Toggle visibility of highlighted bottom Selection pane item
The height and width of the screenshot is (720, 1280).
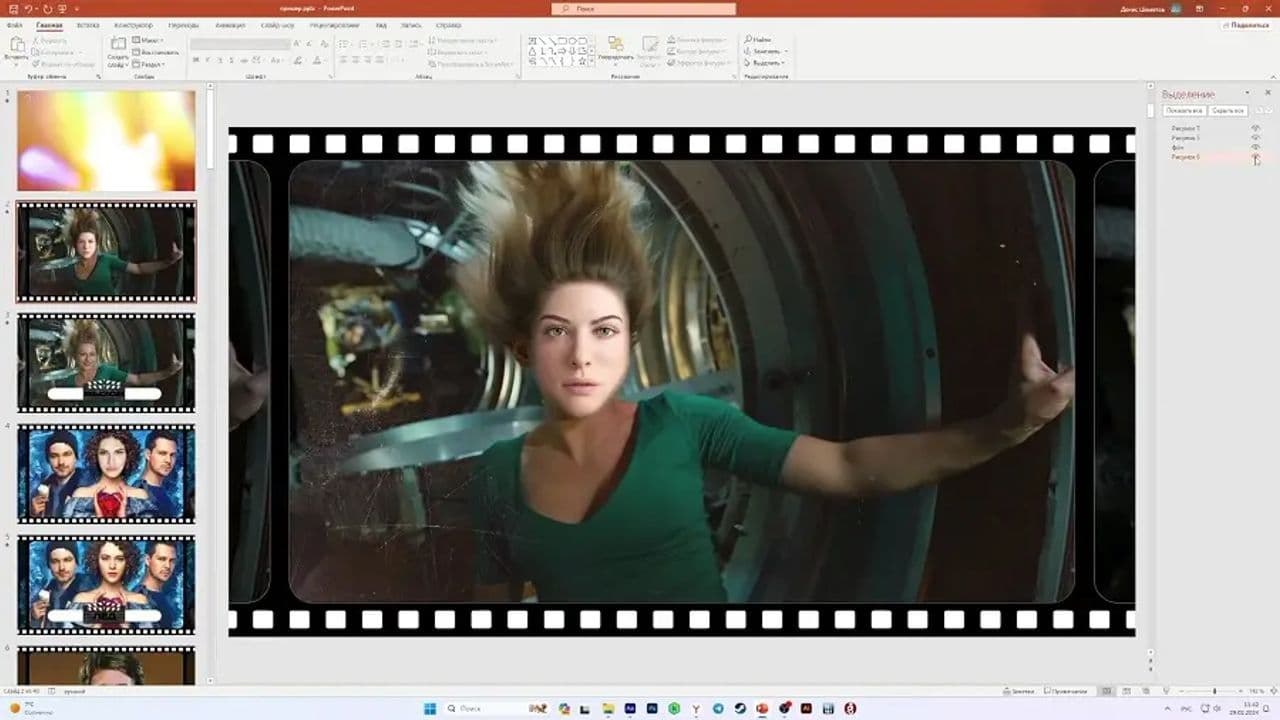pyautogui.click(x=1256, y=157)
